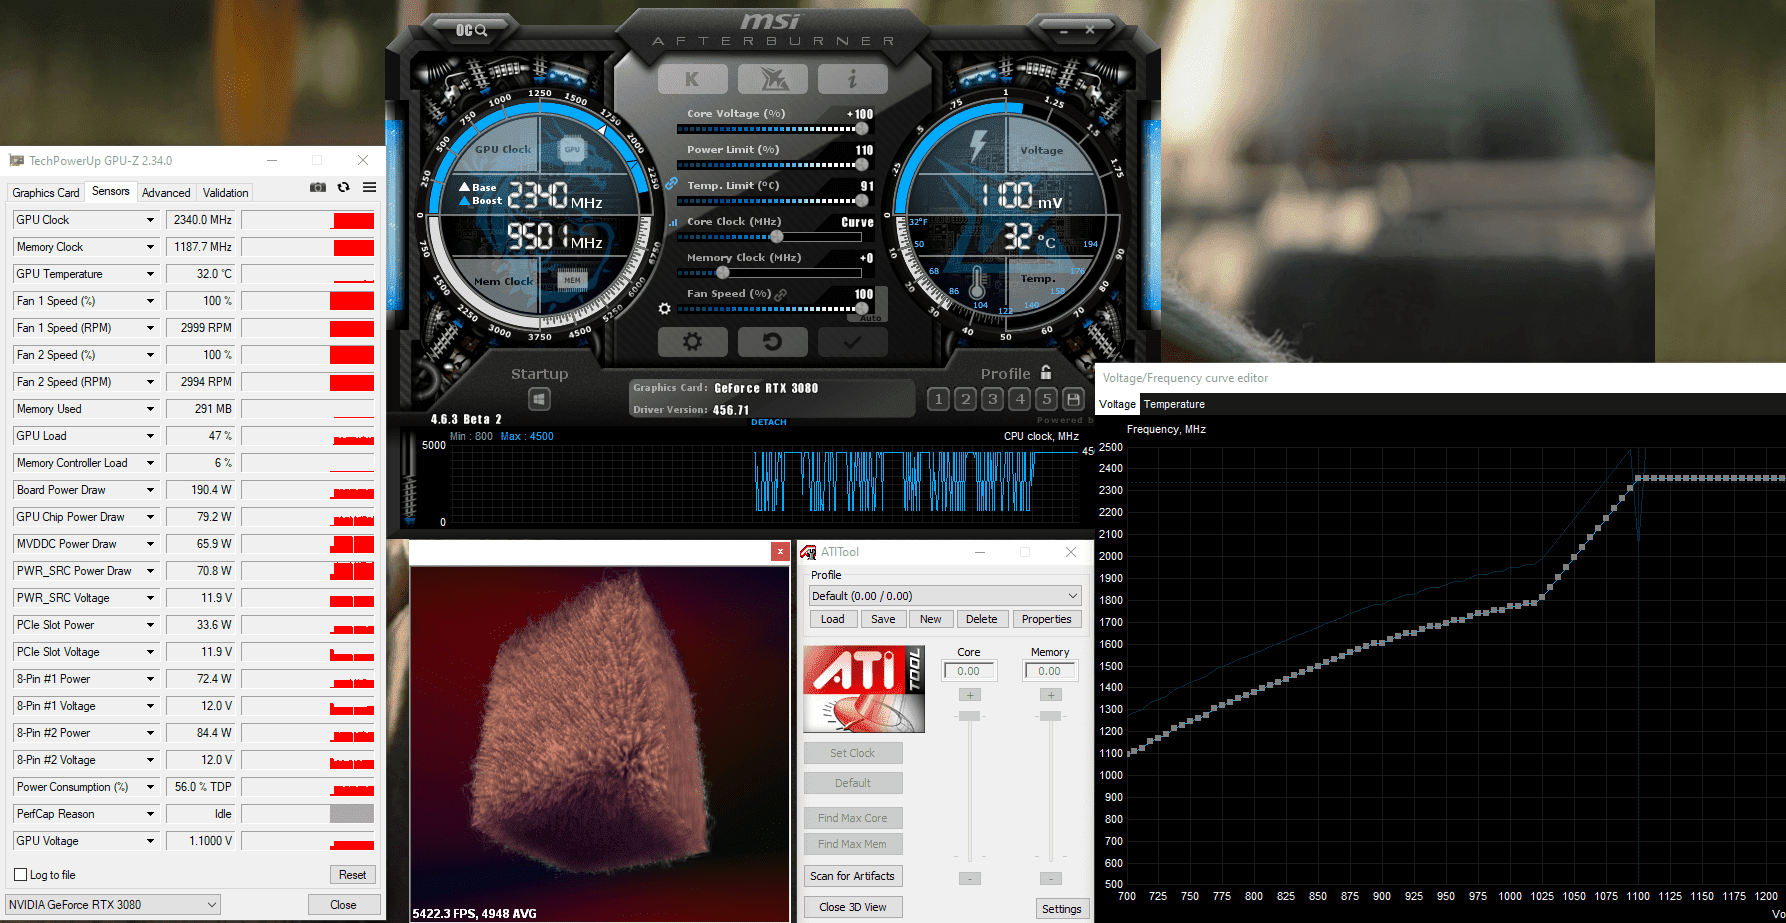Image resolution: width=1786 pixels, height=923 pixels.
Task: Click the Kombustor K button
Action: (x=692, y=79)
